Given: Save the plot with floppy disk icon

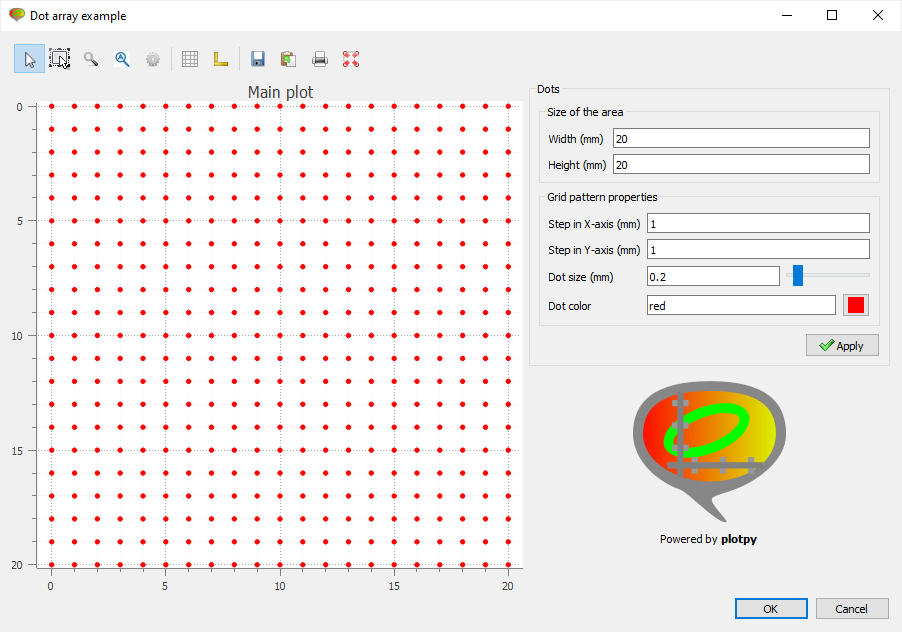Looking at the screenshot, I should pos(258,59).
